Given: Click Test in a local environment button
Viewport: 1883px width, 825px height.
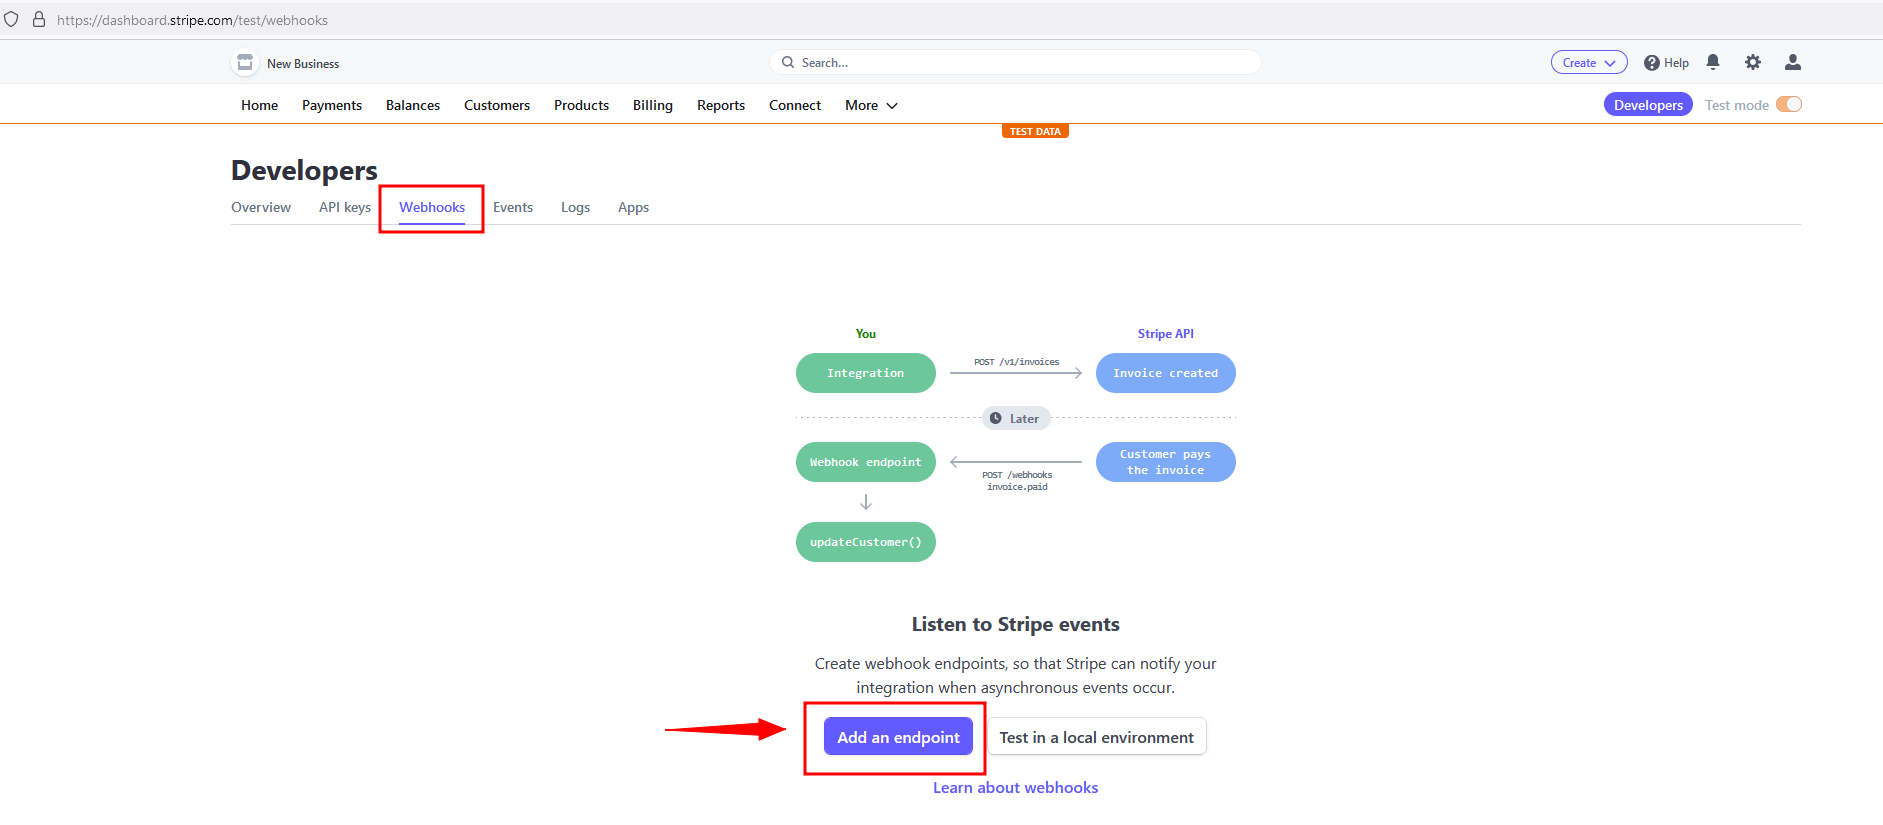Looking at the screenshot, I should click(x=1097, y=737).
